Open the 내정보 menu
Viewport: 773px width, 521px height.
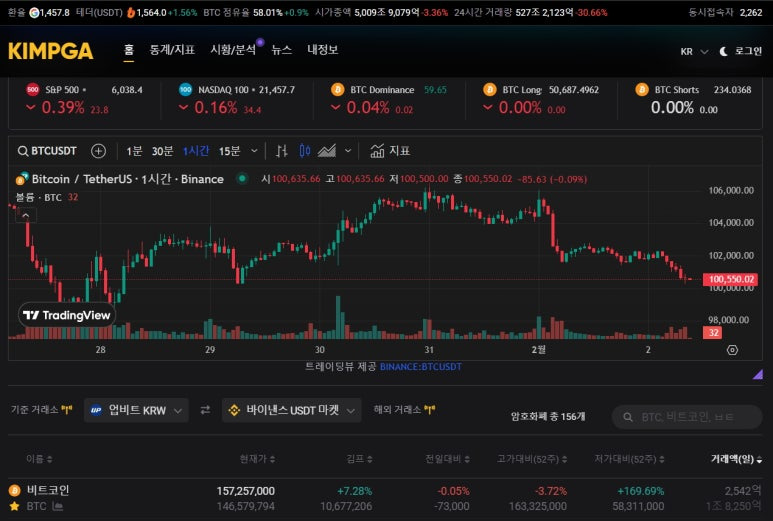(322, 50)
